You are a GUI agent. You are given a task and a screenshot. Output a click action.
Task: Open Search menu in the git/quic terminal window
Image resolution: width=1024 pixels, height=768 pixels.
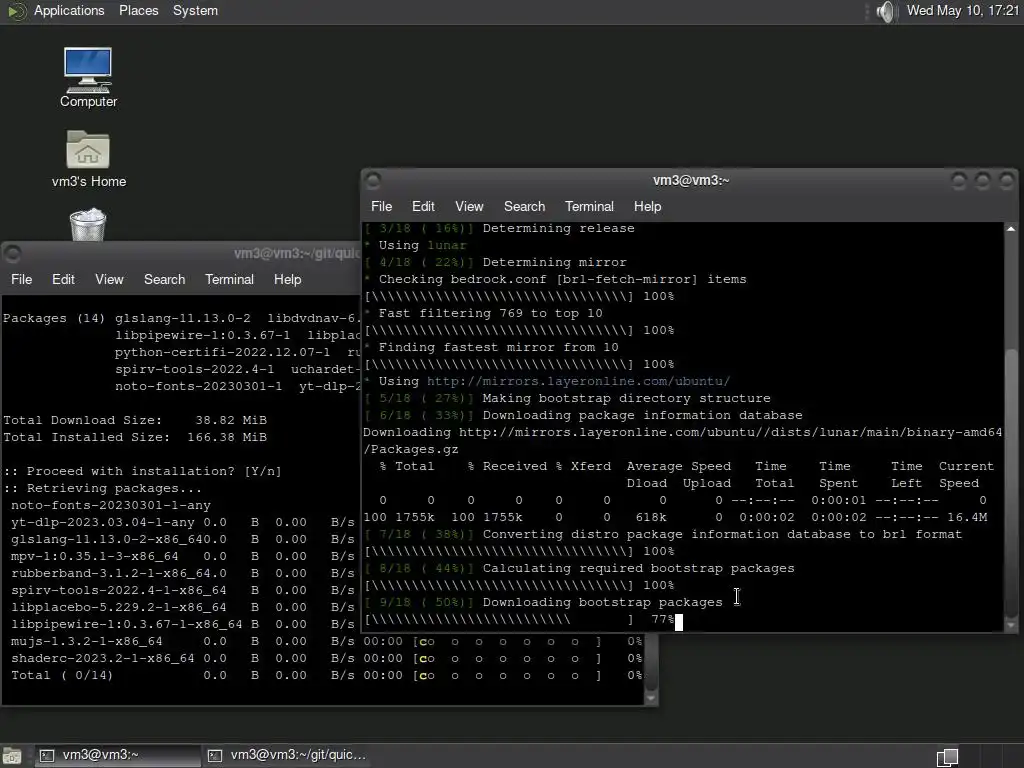(165, 280)
